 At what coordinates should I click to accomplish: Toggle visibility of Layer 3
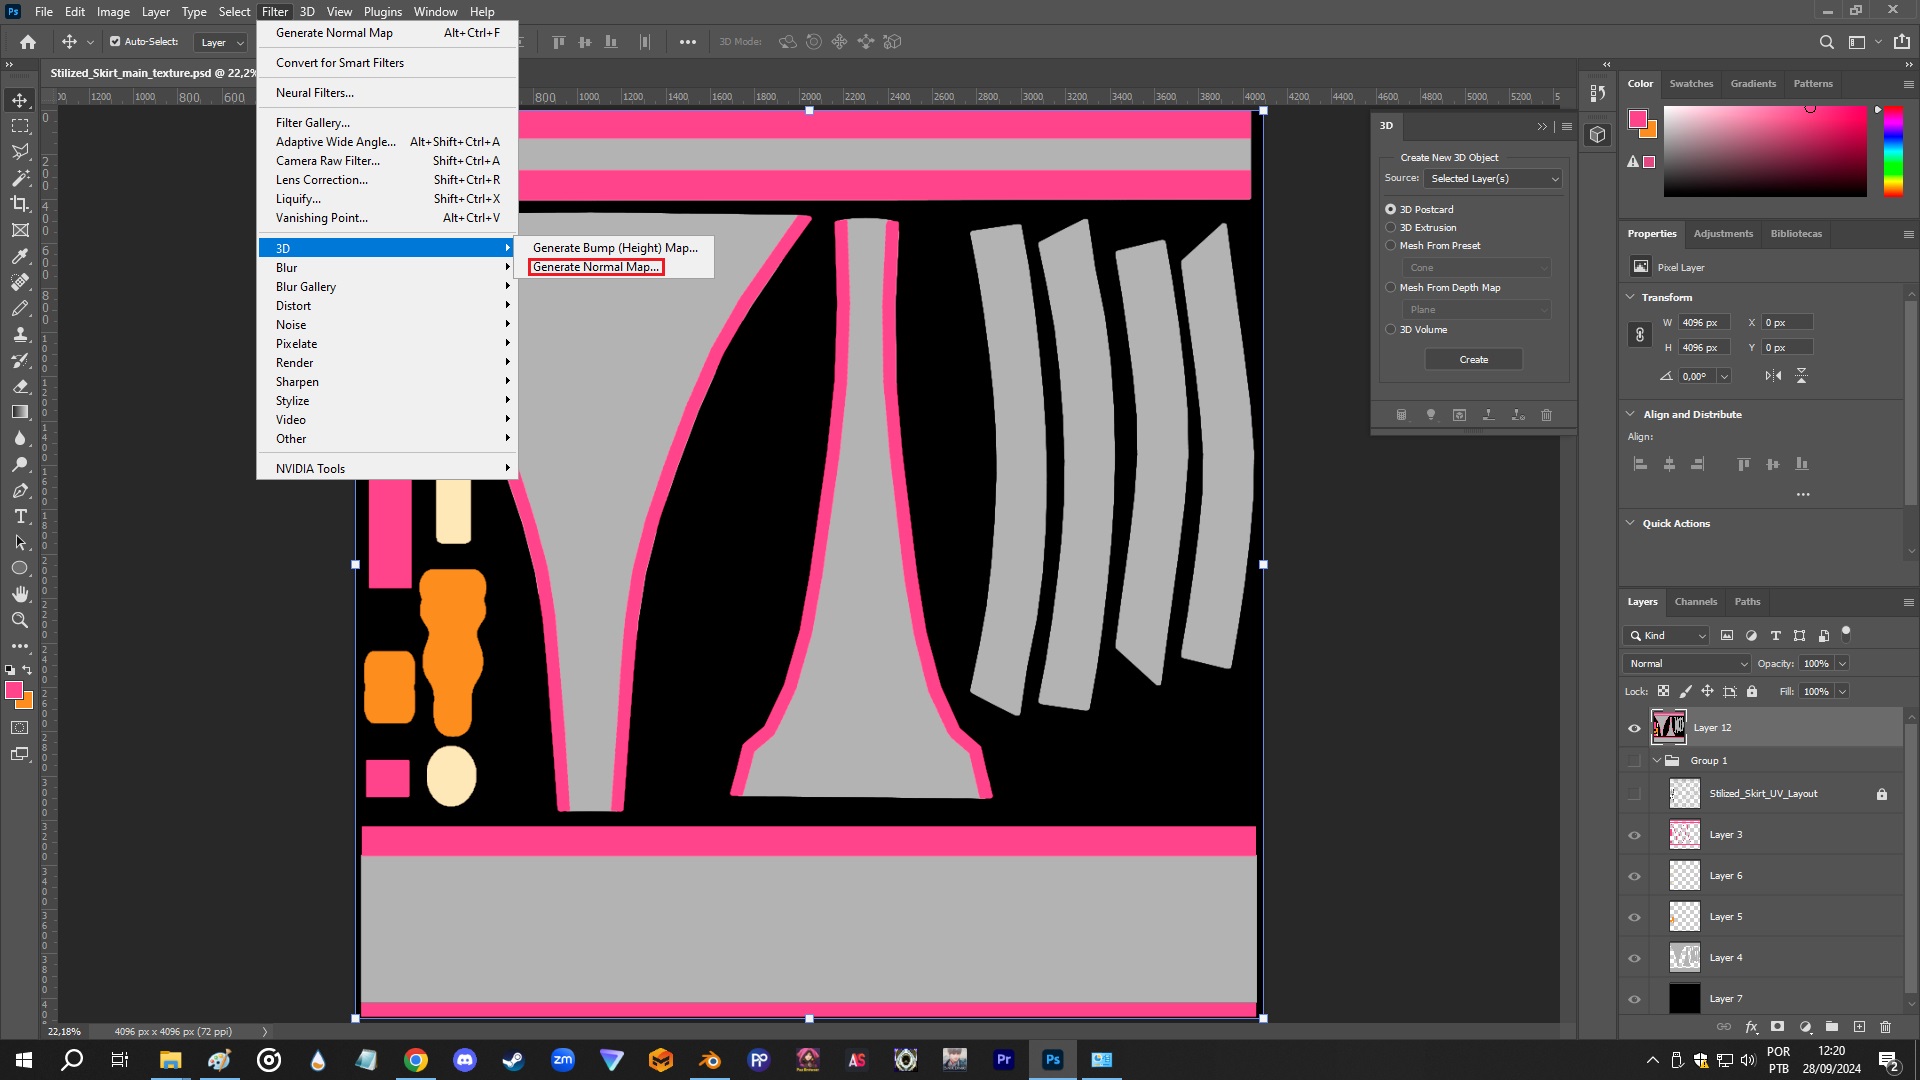point(1634,833)
